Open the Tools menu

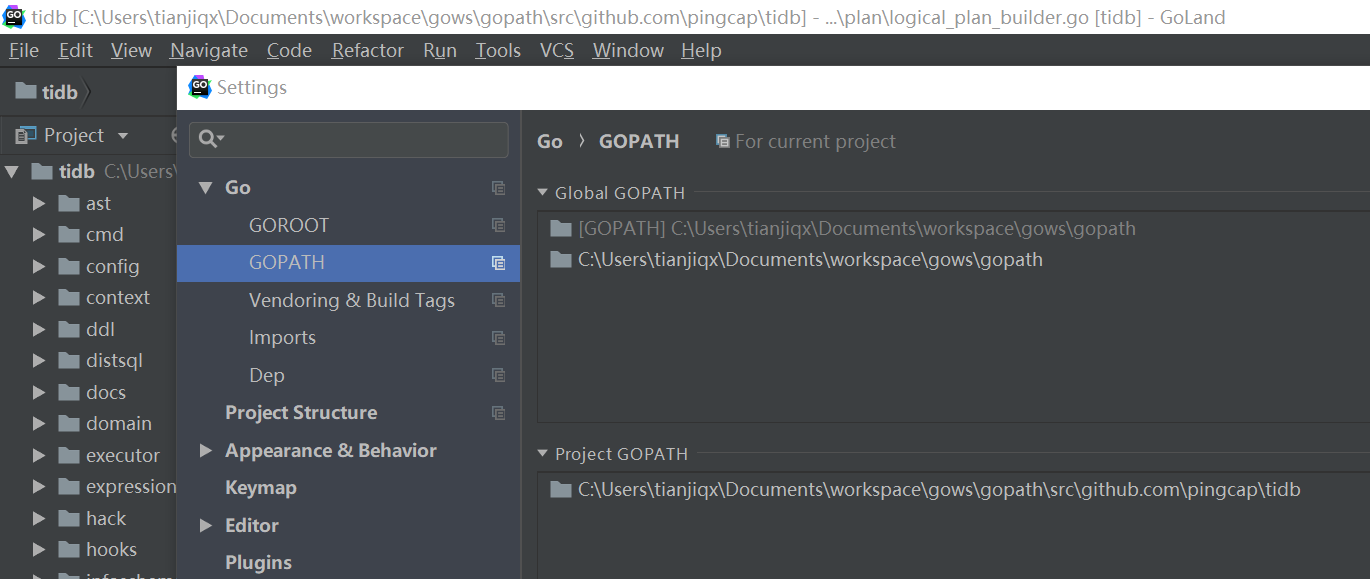[x=498, y=50]
